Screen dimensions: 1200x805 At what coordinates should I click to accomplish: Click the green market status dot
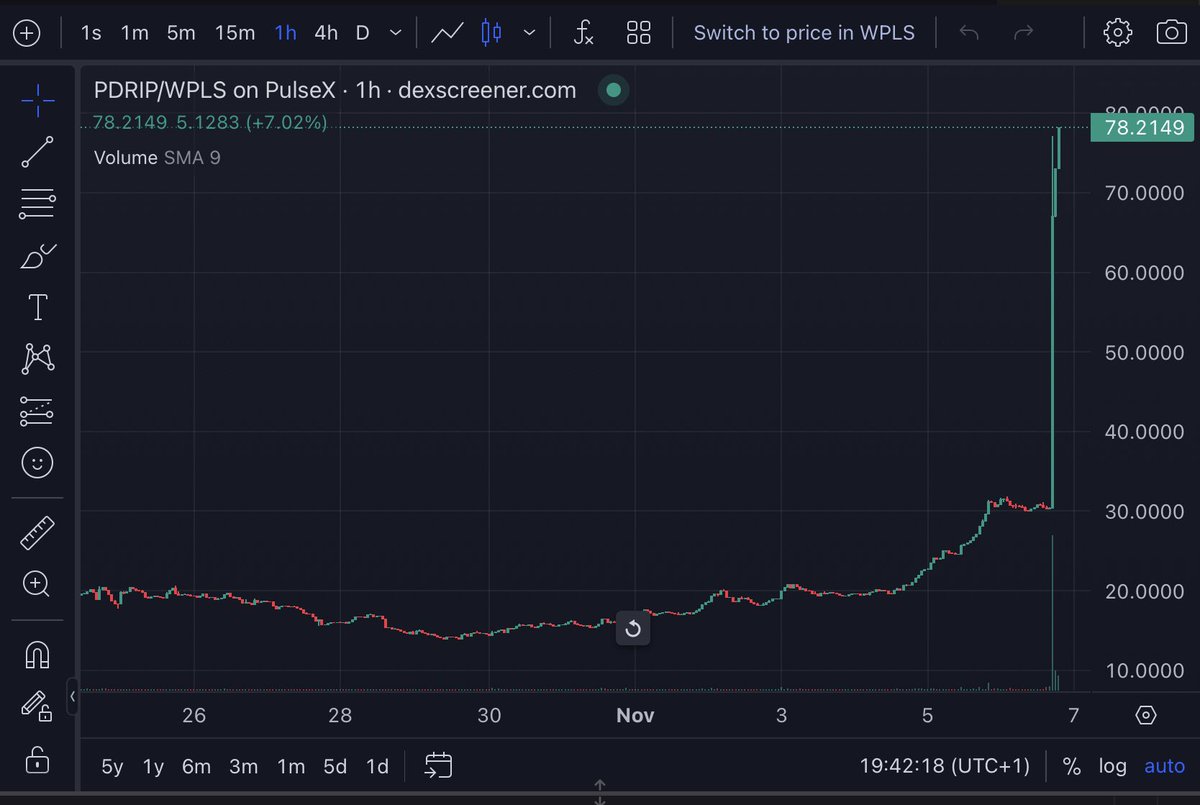(614, 90)
